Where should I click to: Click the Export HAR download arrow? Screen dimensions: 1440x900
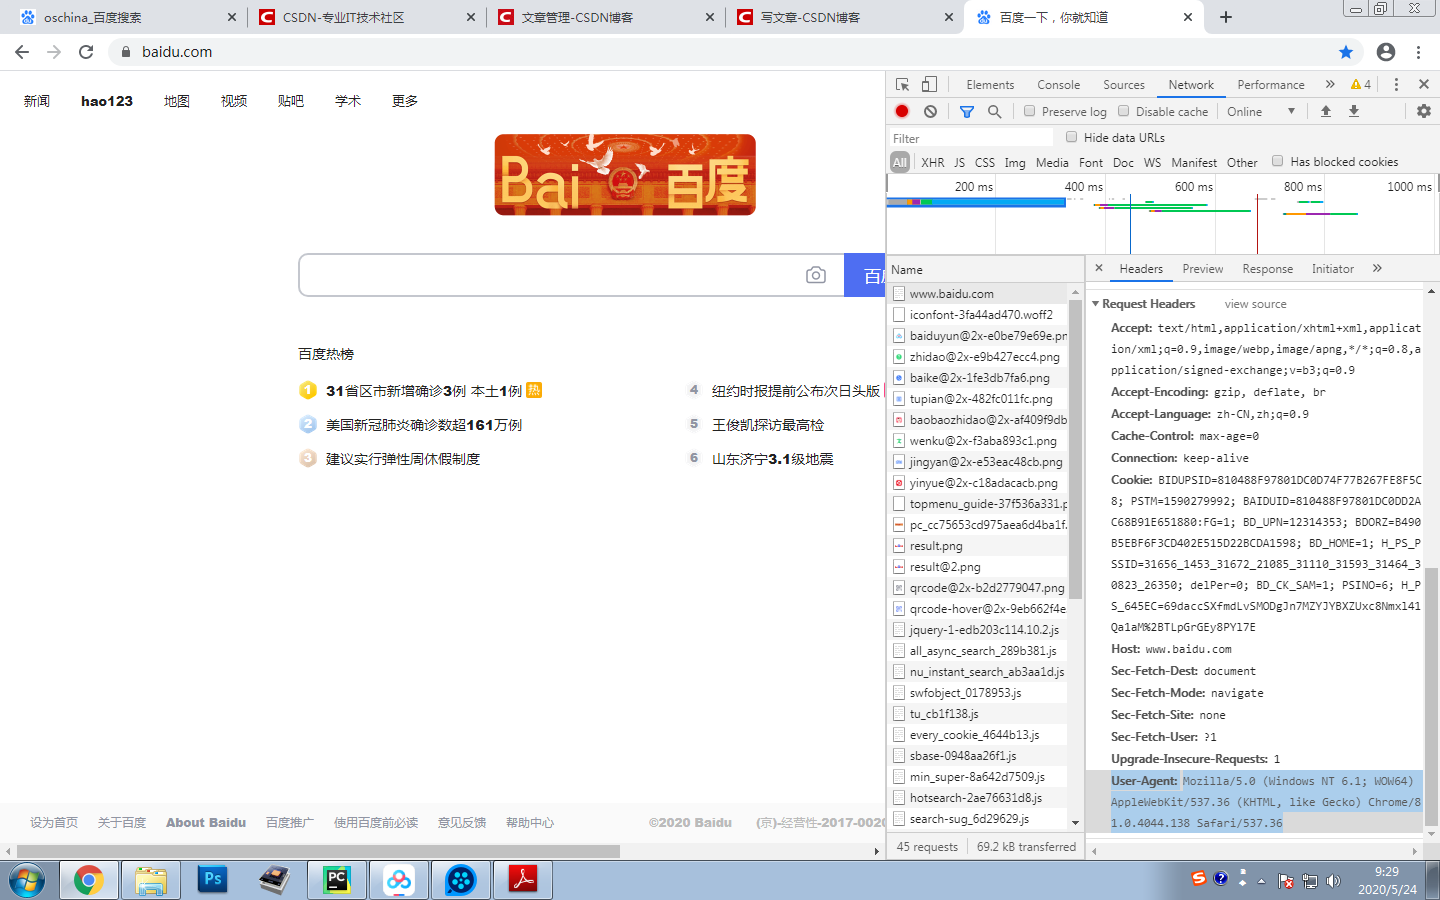click(x=1354, y=112)
